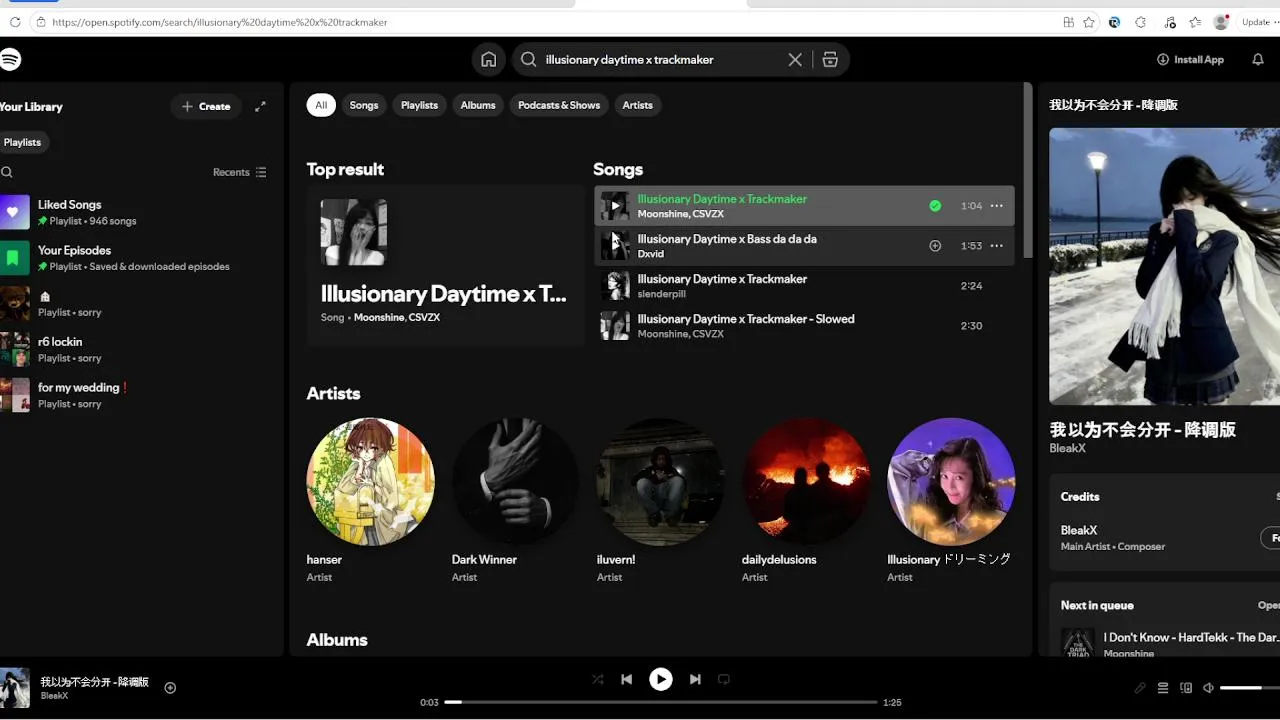Open the r6 lockin playlist
1280x720 pixels.
click(140, 349)
